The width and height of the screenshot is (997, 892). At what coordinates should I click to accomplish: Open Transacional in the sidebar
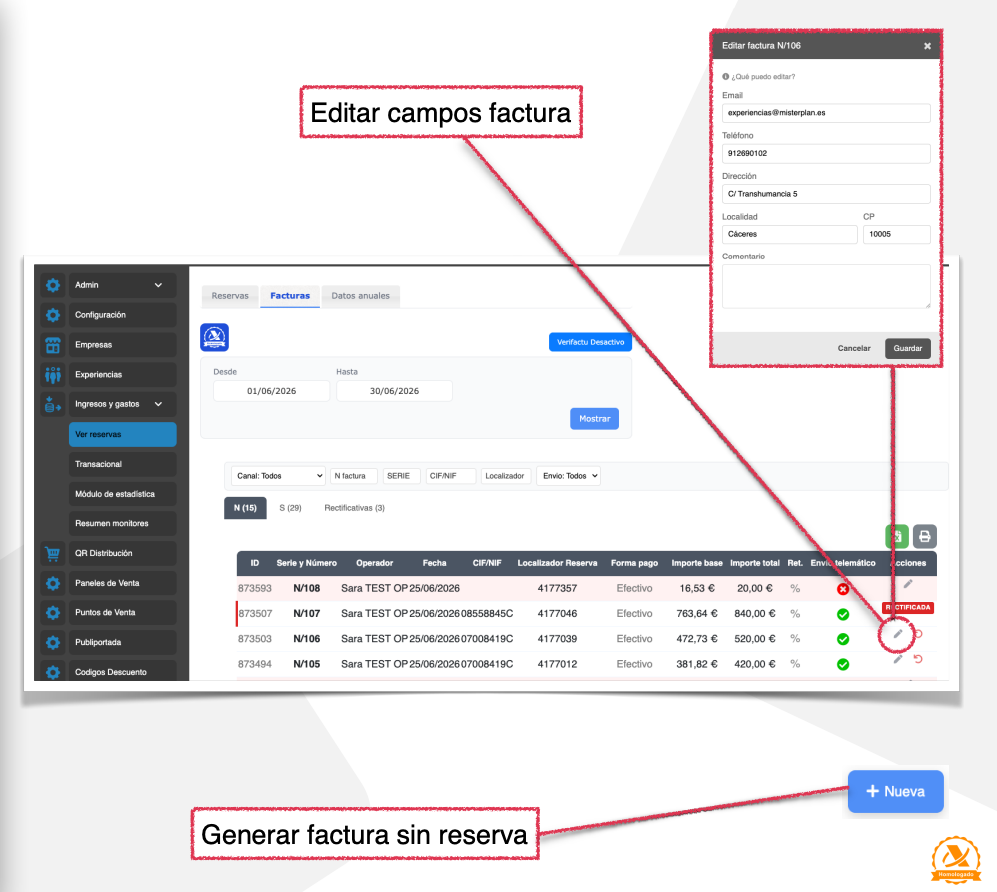point(122,464)
